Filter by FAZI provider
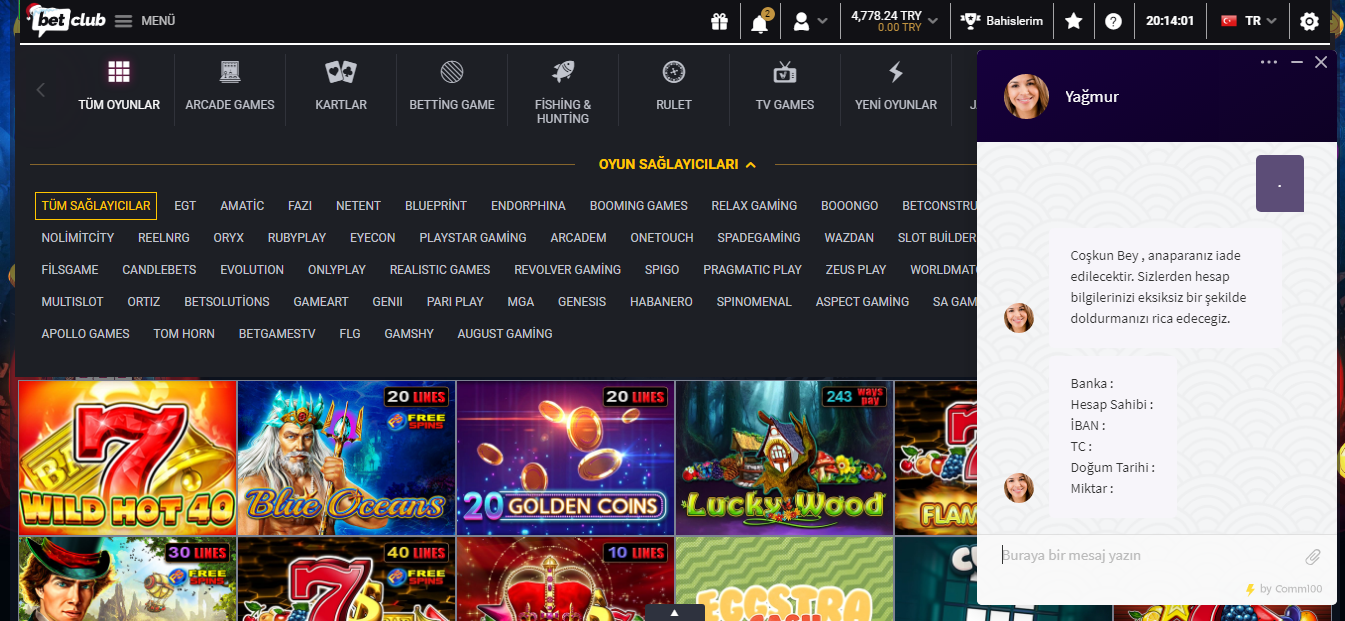This screenshot has width=1345, height=621. point(300,206)
